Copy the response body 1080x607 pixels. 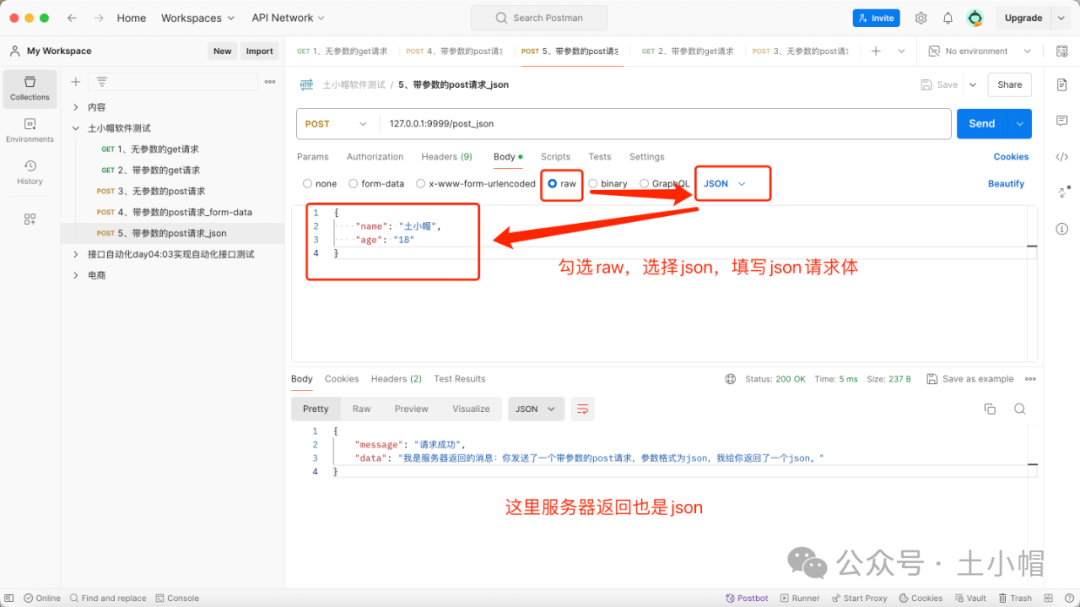coord(990,409)
